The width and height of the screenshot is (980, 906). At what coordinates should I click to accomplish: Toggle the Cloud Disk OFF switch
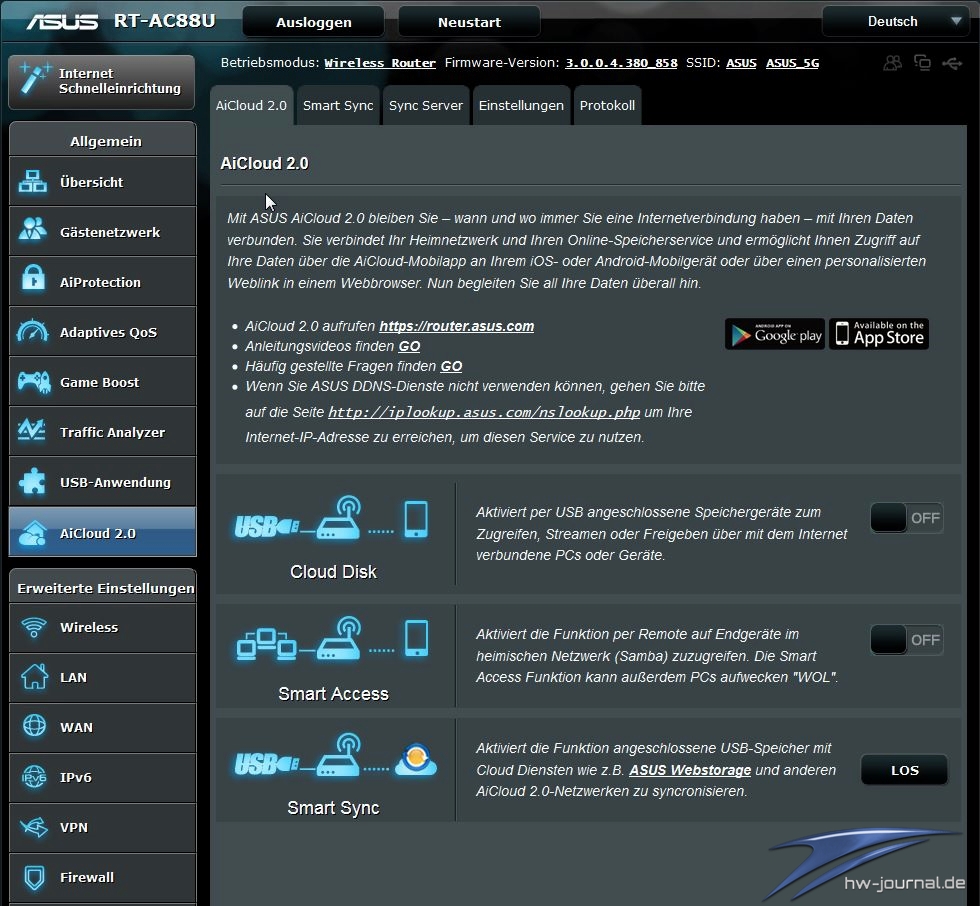[906, 518]
